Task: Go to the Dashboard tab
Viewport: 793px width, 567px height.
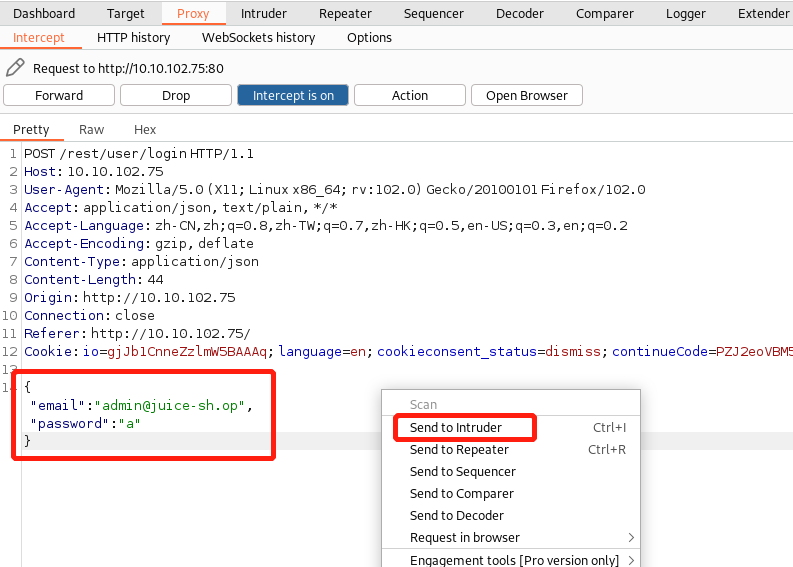Action: [x=44, y=13]
